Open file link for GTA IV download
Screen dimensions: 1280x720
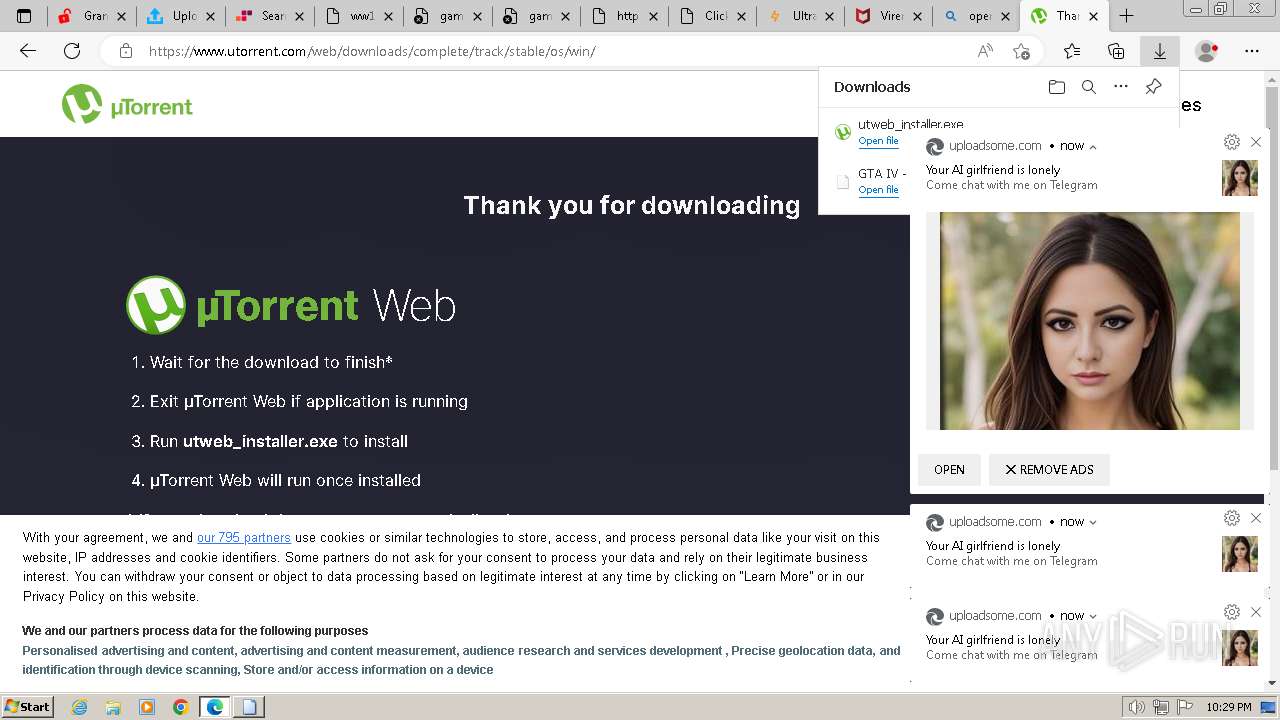click(x=878, y=190)
